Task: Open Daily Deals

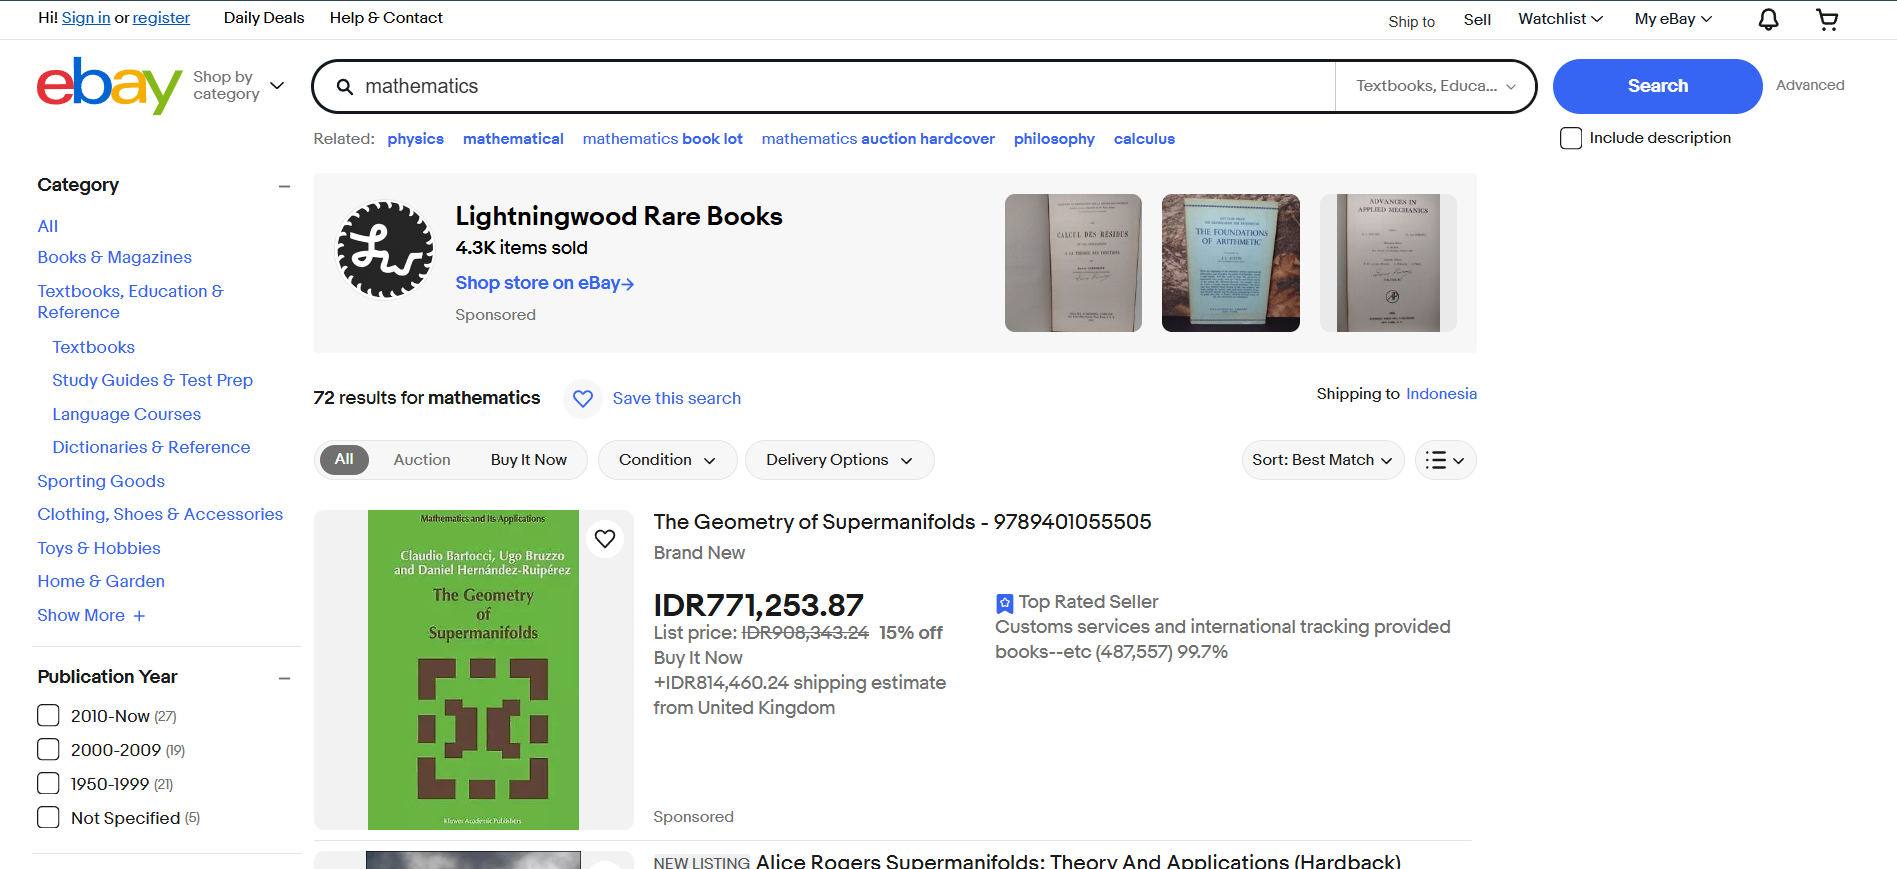Action: coord(264,18)
